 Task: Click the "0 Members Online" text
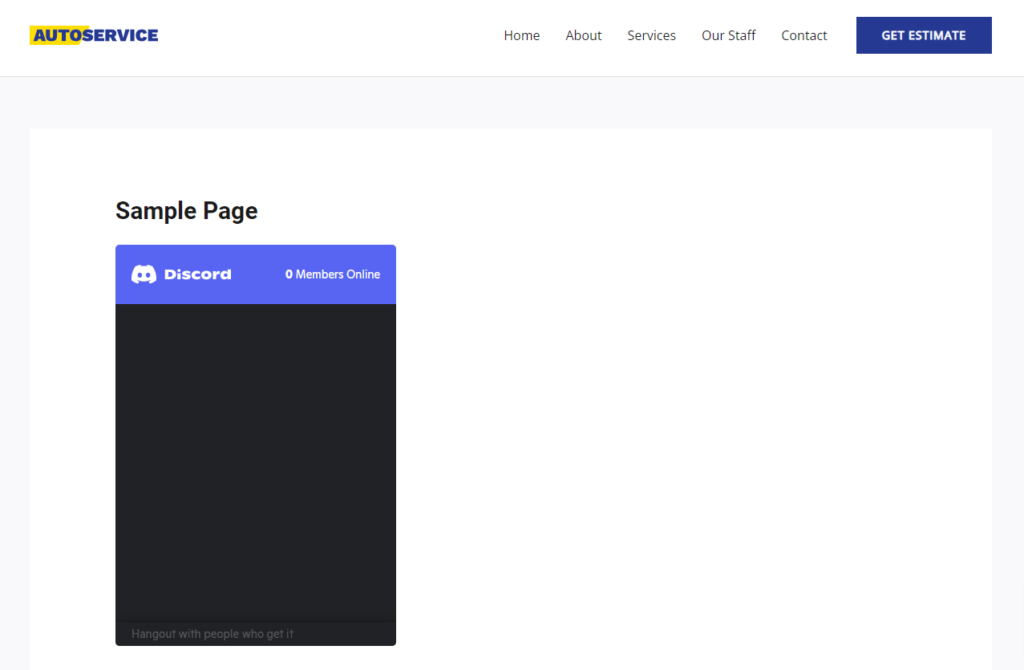click(x=332, y=274)
